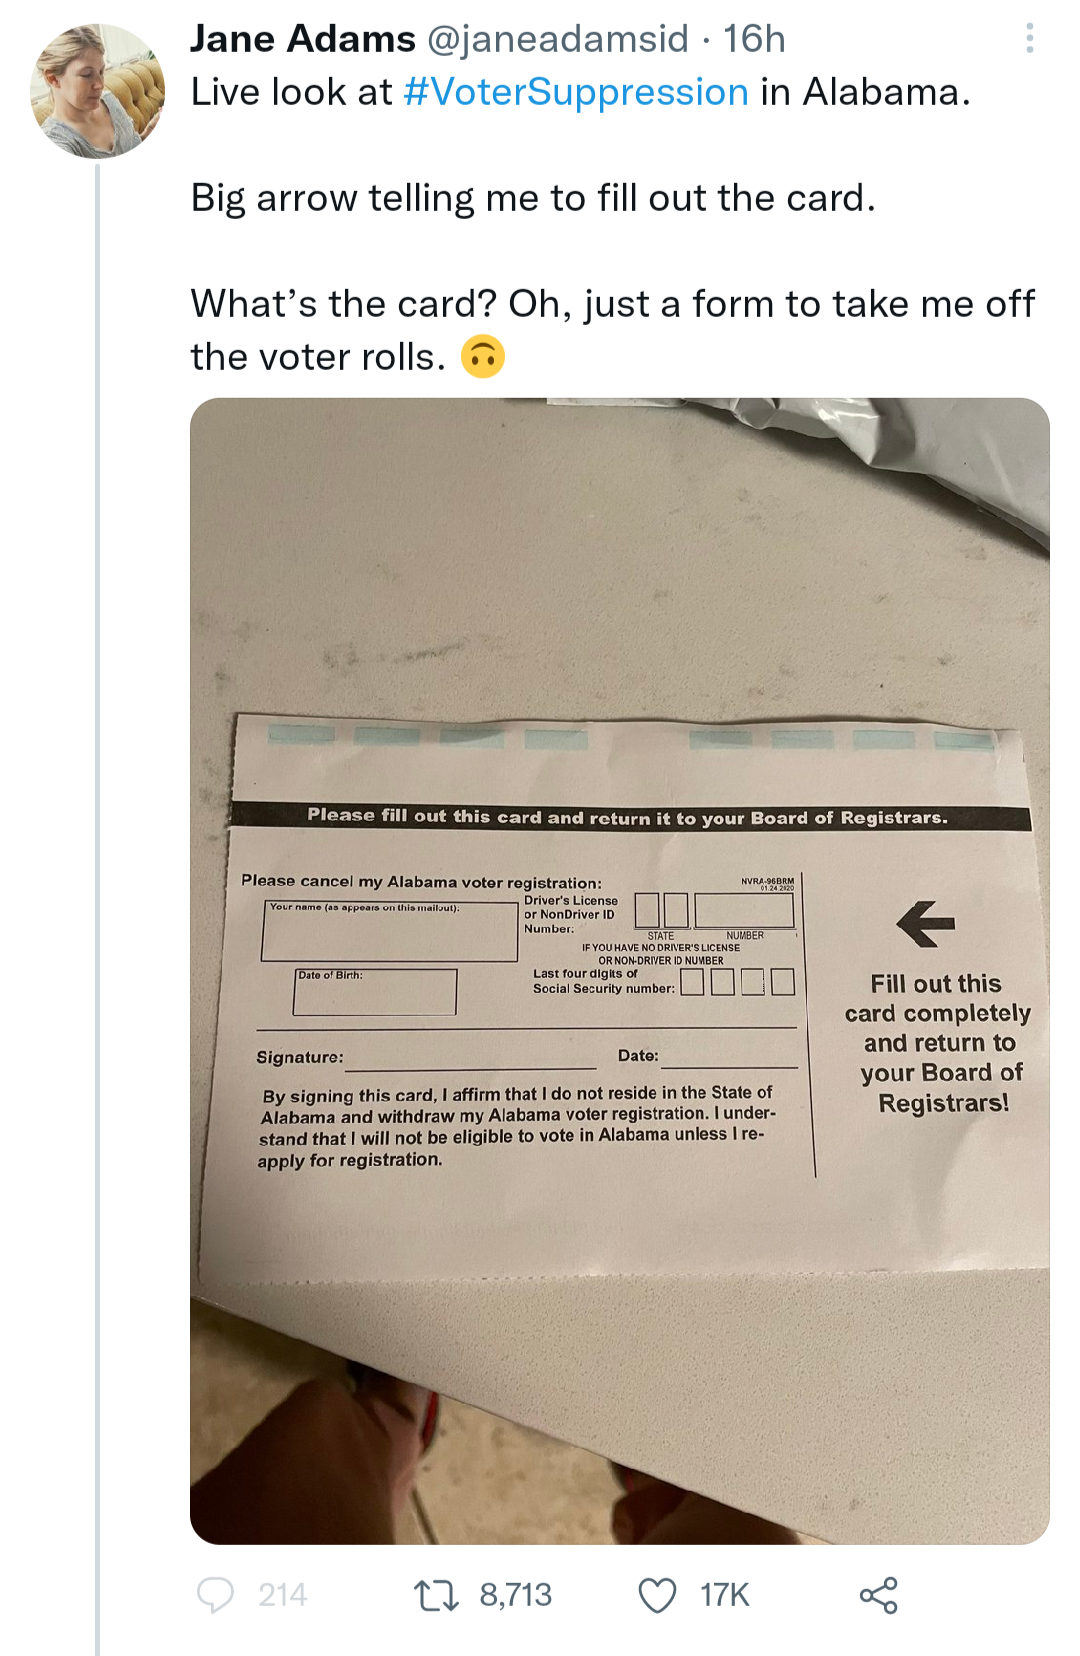Open the share icon options

click(x=878, y=1595)
